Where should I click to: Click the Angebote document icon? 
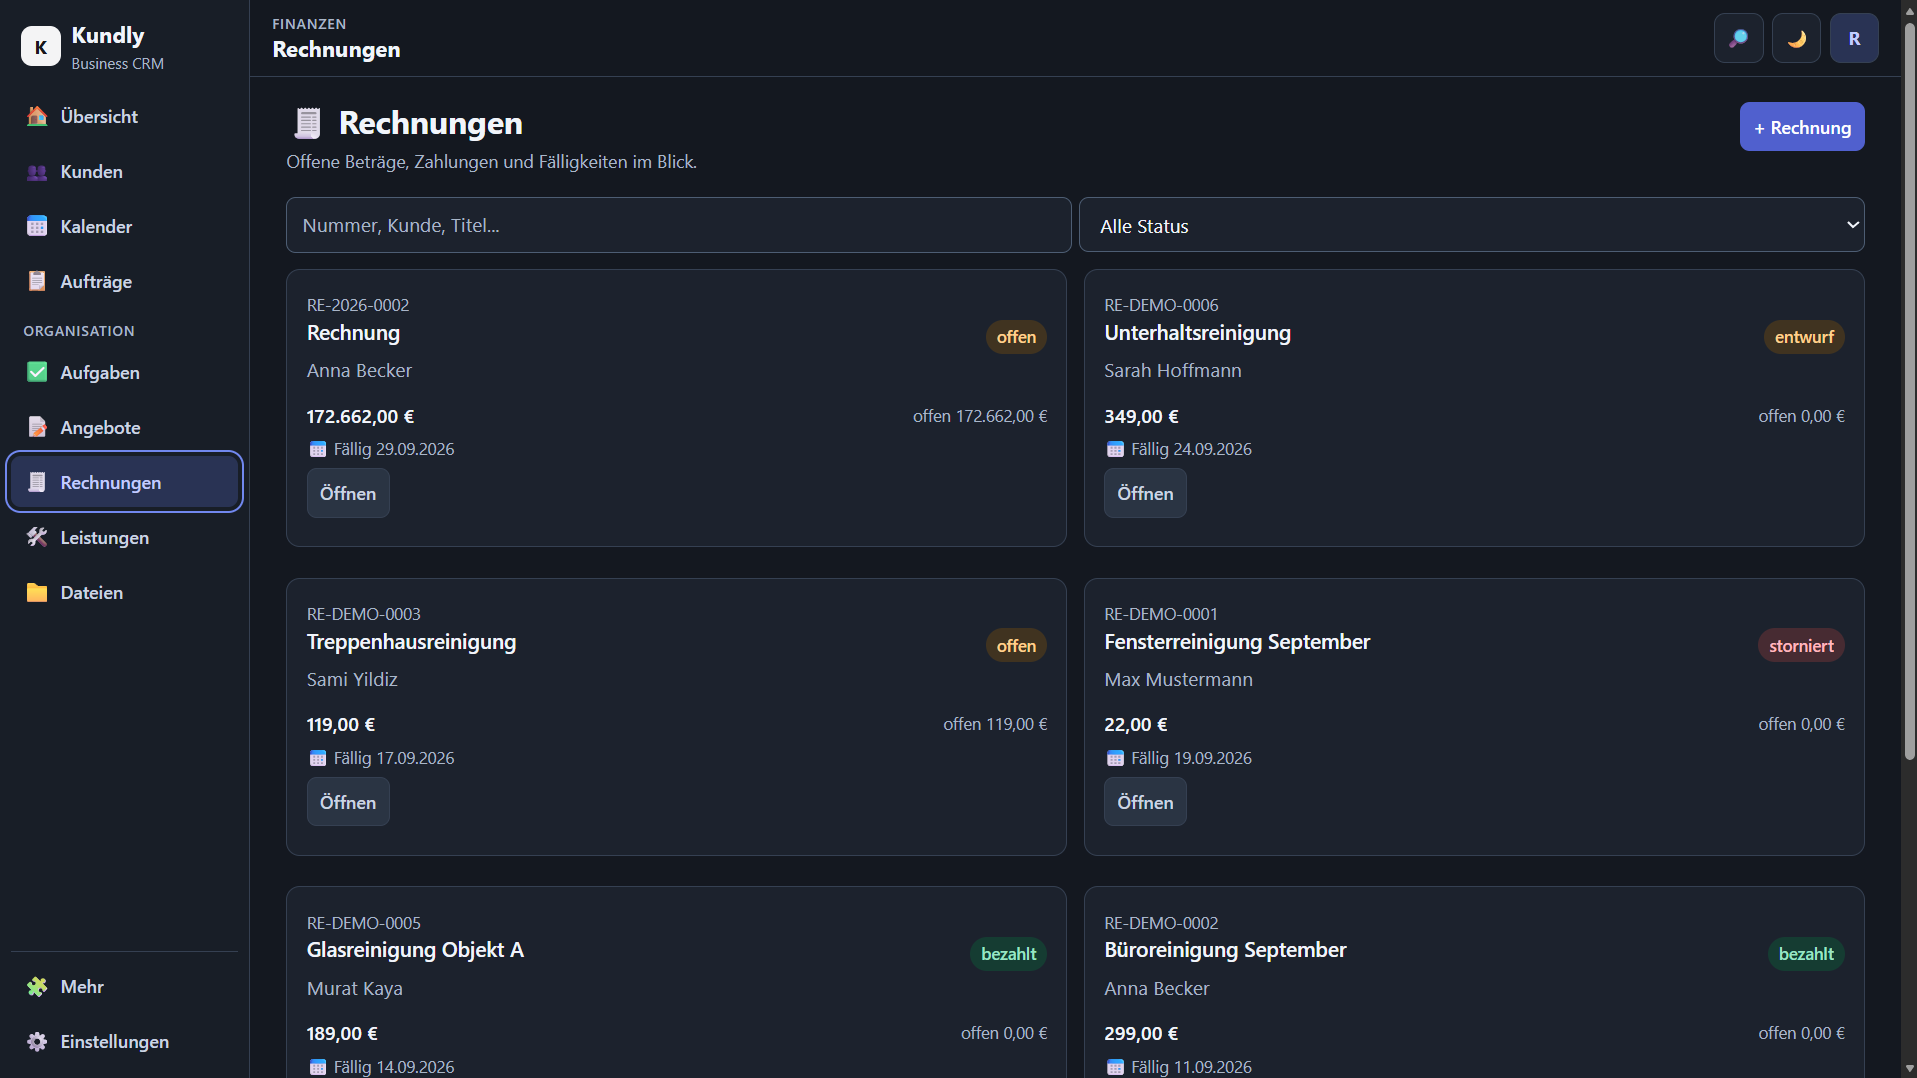pos(37,428)
